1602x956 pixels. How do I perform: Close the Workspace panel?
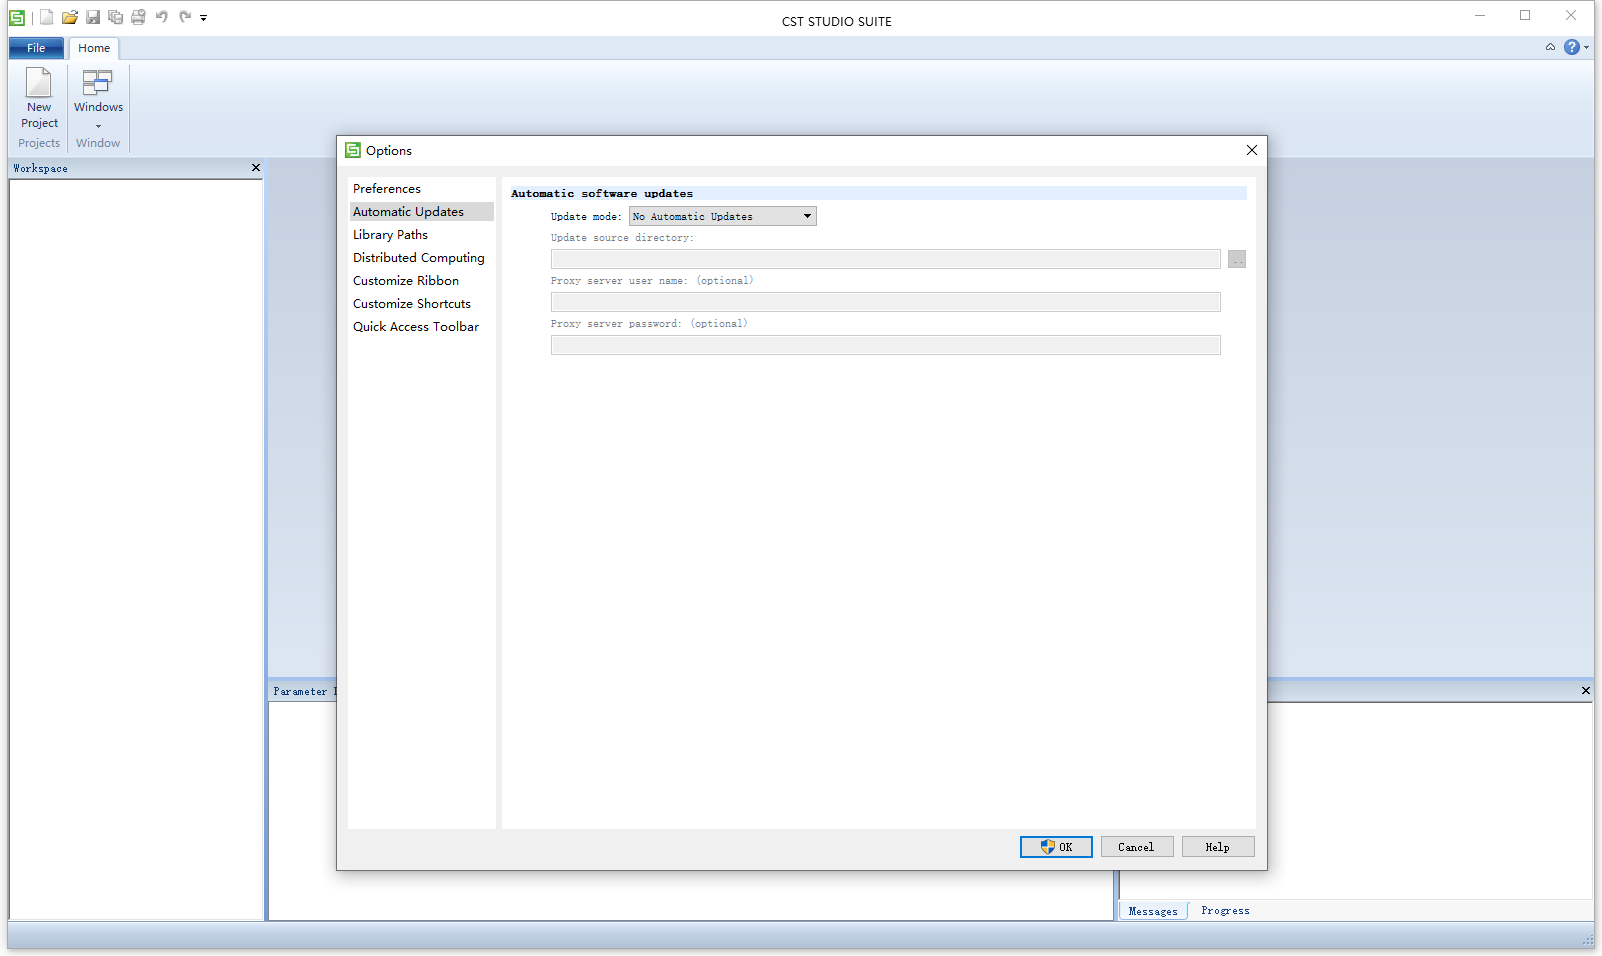(256, 168)
